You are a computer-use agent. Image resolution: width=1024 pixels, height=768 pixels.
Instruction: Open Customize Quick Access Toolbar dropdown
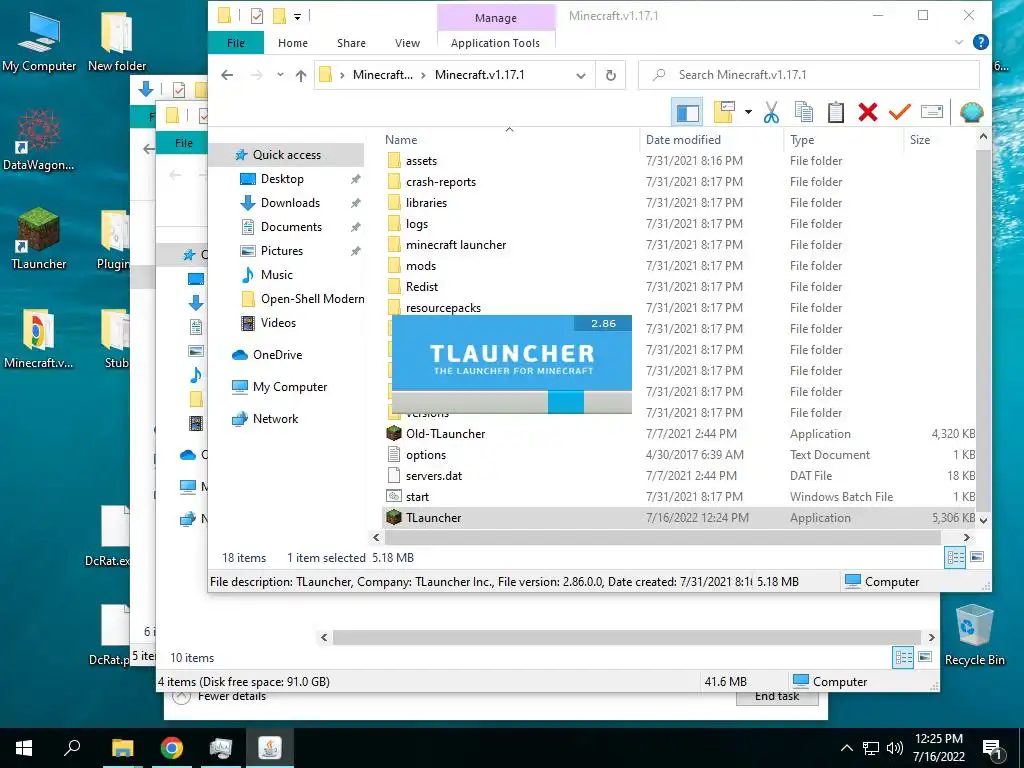(298, 16)
